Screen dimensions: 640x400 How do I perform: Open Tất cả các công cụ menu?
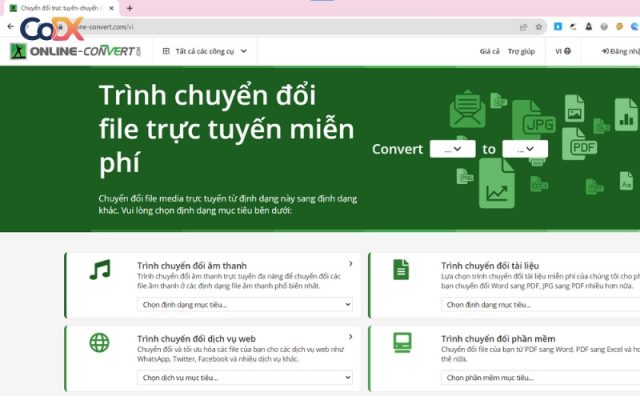point(205,51)
